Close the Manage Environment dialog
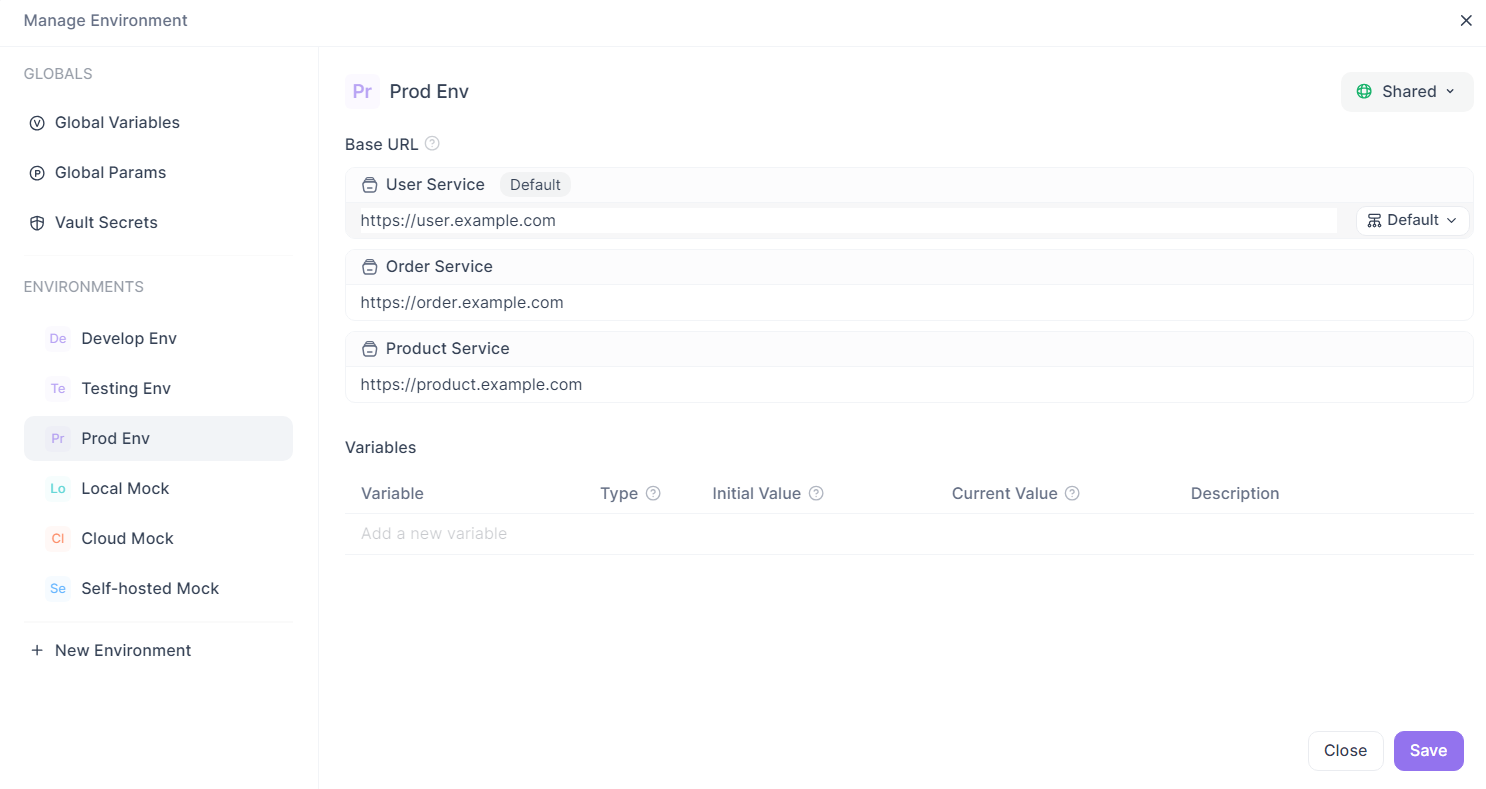This screenshot has height=789, width=1486. pyautogui.click(x=1466, y=20)
